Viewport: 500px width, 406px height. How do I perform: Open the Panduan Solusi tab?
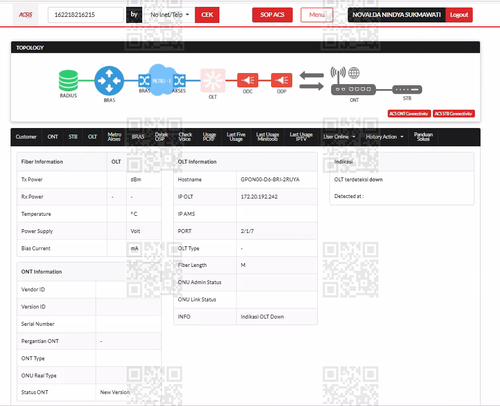(423, 137)
